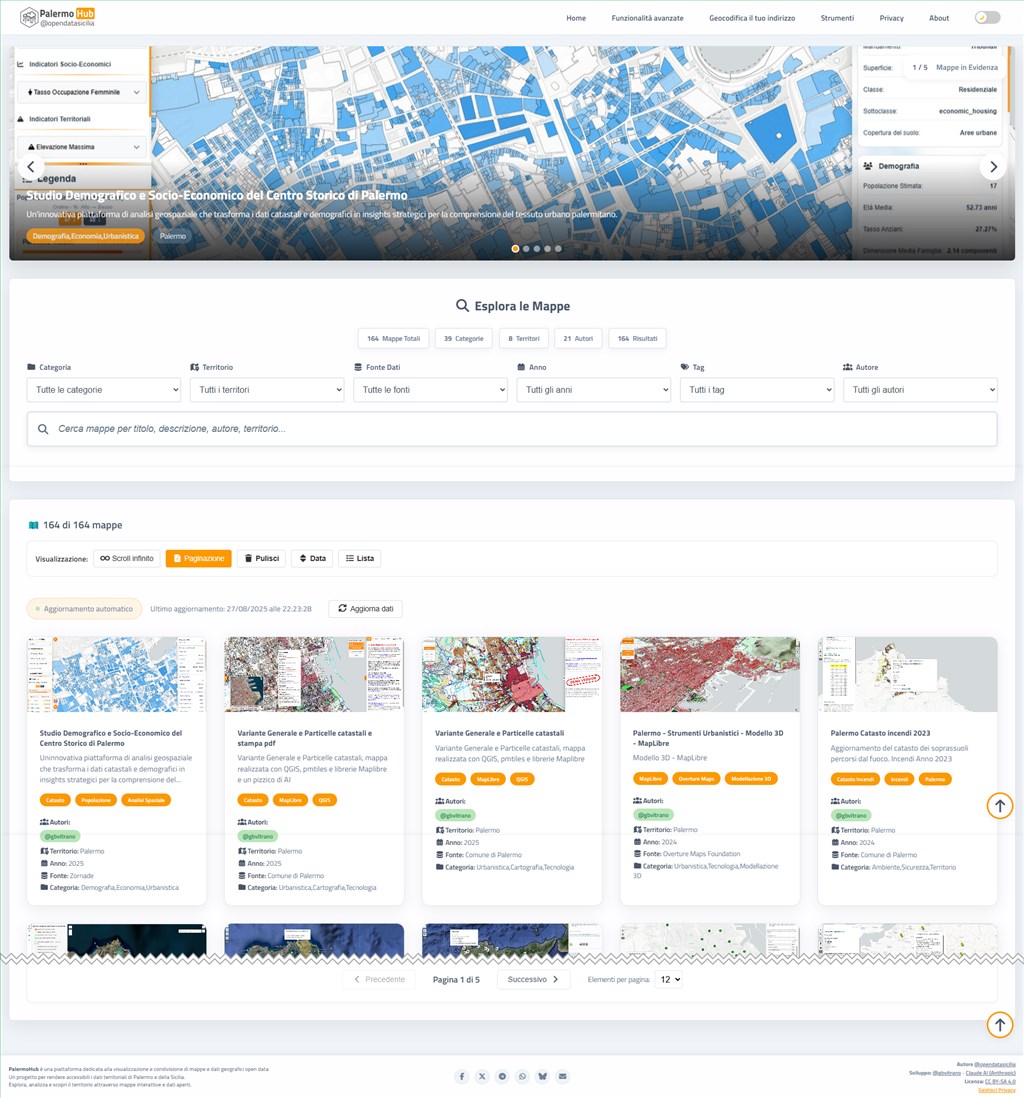The width and height of the screenshot is (1024, 1098).
Task: Click the WhatsApp icon in footer
Action: [x=522, y=1076]
